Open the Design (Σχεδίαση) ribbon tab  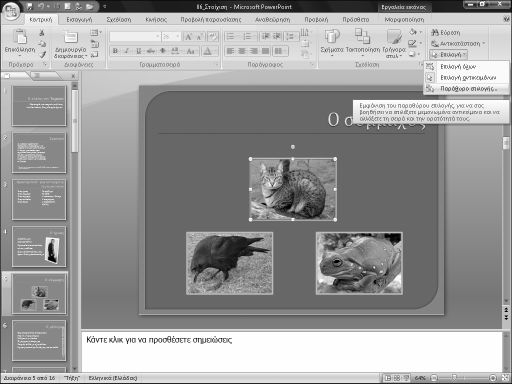click(x=119, y=20)
